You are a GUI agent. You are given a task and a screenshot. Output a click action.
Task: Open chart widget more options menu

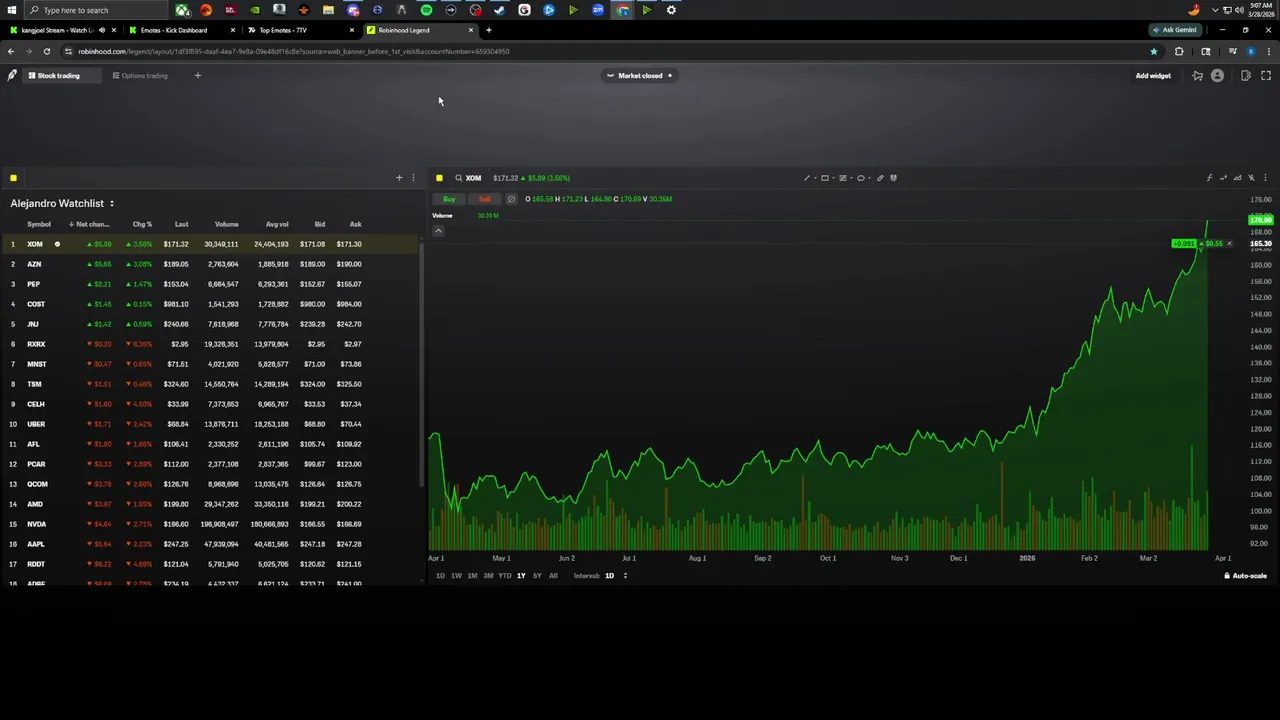pos(1265,178)
